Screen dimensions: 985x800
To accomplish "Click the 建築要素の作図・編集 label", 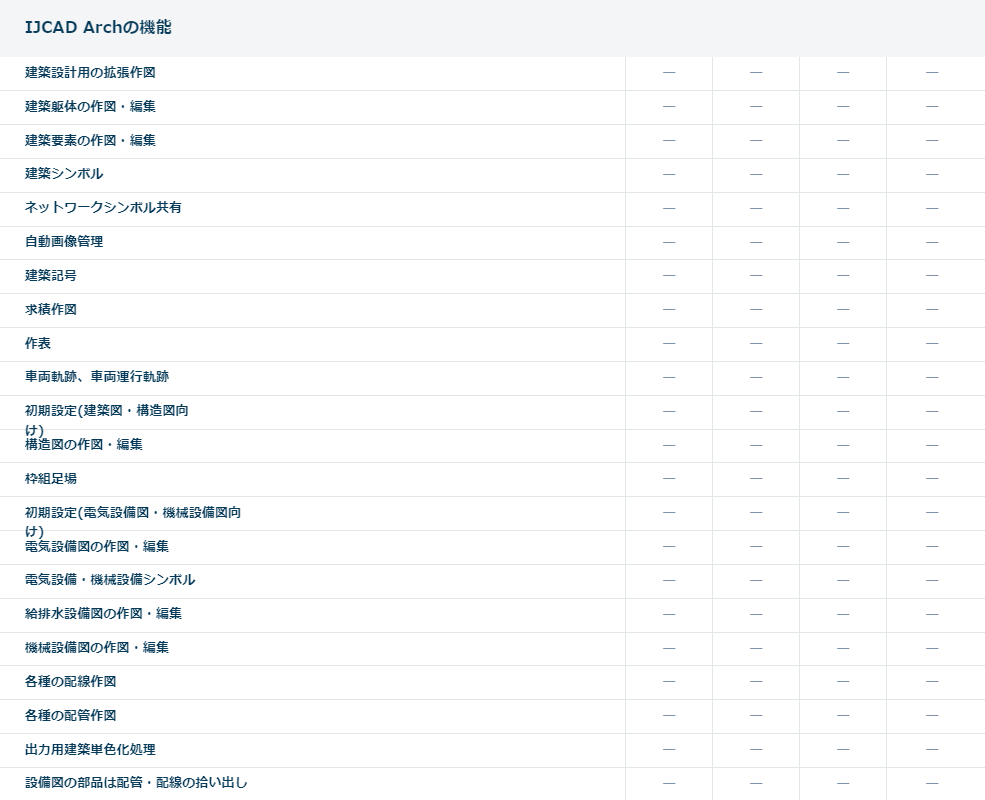I will point(90,141).
